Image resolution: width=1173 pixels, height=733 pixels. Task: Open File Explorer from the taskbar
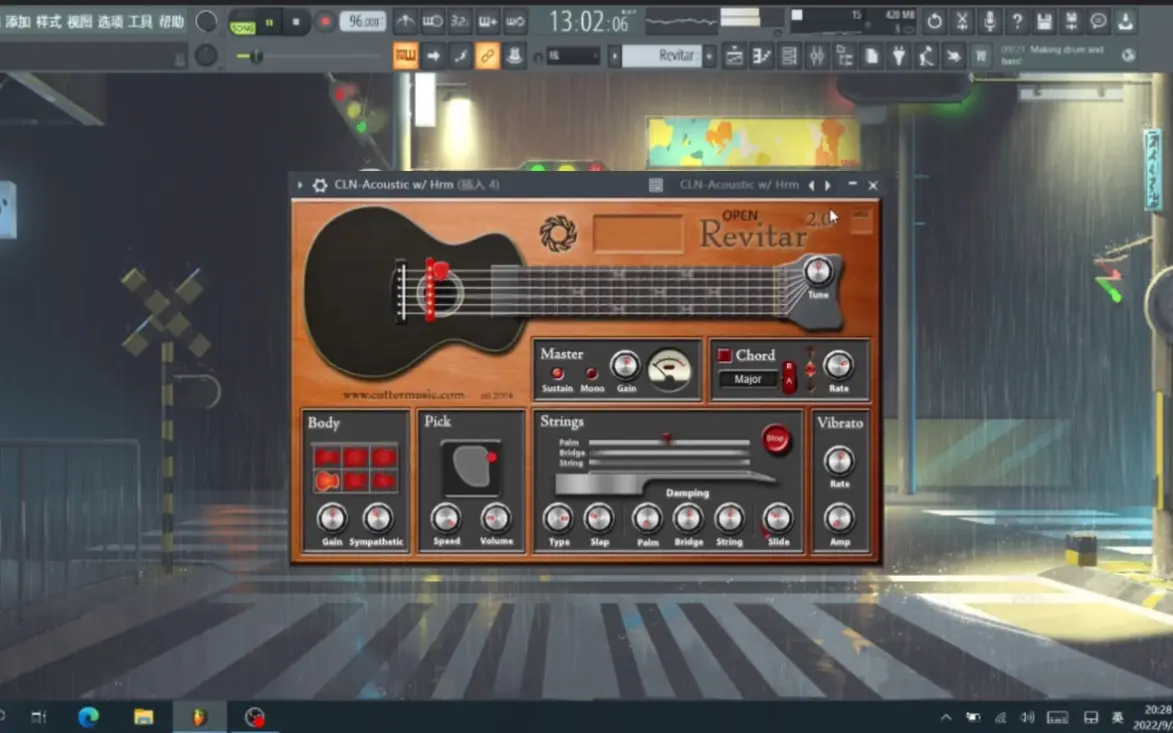pyautogui.click(x=144, y=718)
